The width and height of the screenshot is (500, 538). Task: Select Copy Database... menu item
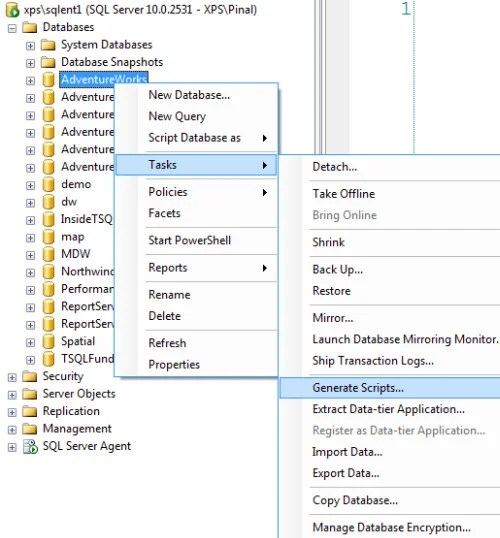[x=390, y=501]
